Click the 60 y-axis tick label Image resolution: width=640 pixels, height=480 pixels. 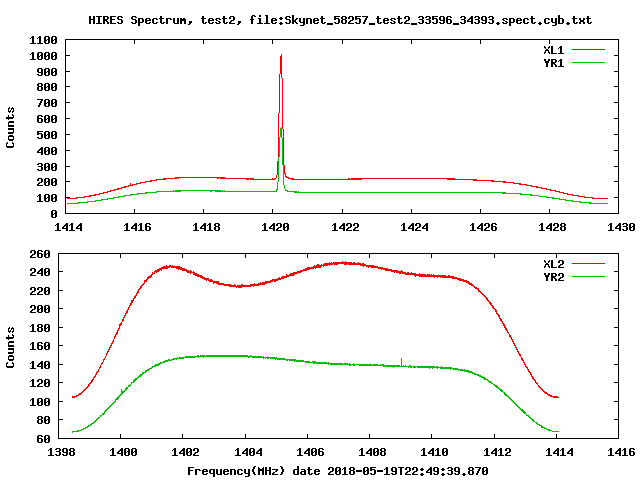point(44,439)
